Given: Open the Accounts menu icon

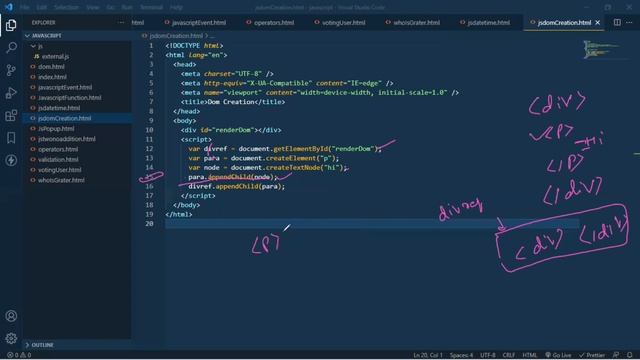Looking at the screenshot, I should tap(11, 316).
